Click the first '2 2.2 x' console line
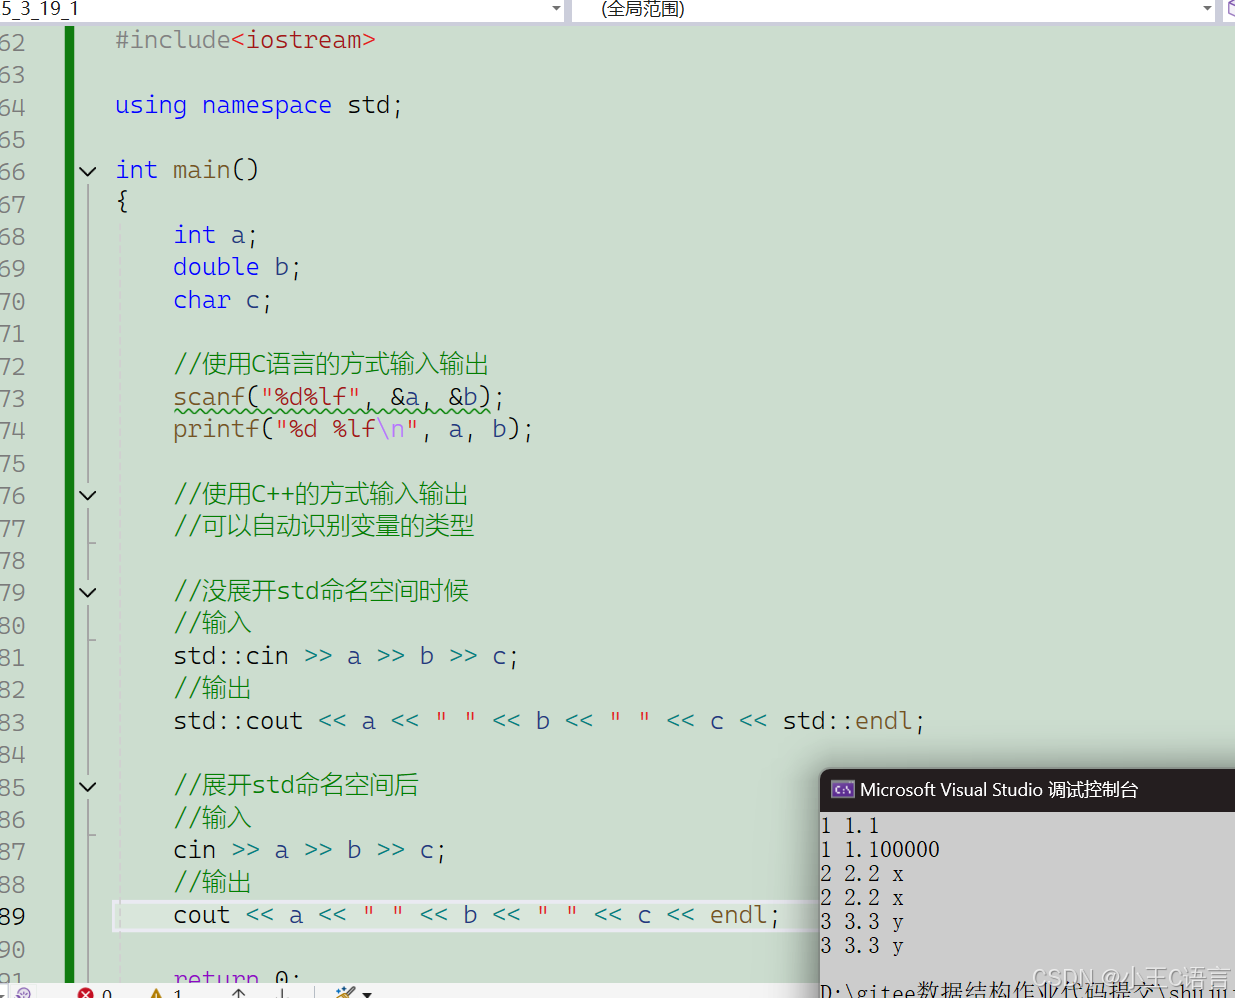The width and height of the screenshot is (1235, 998). [862, 874]
